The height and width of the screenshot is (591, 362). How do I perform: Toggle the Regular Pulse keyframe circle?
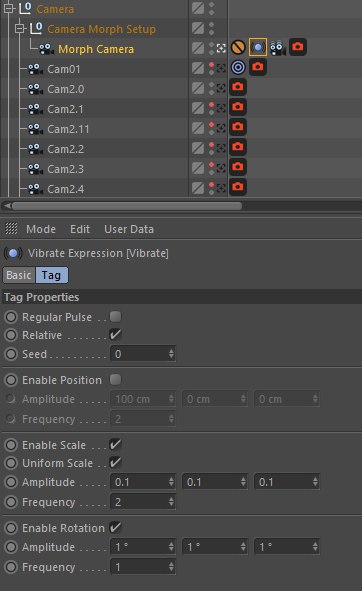click(11, 317)
